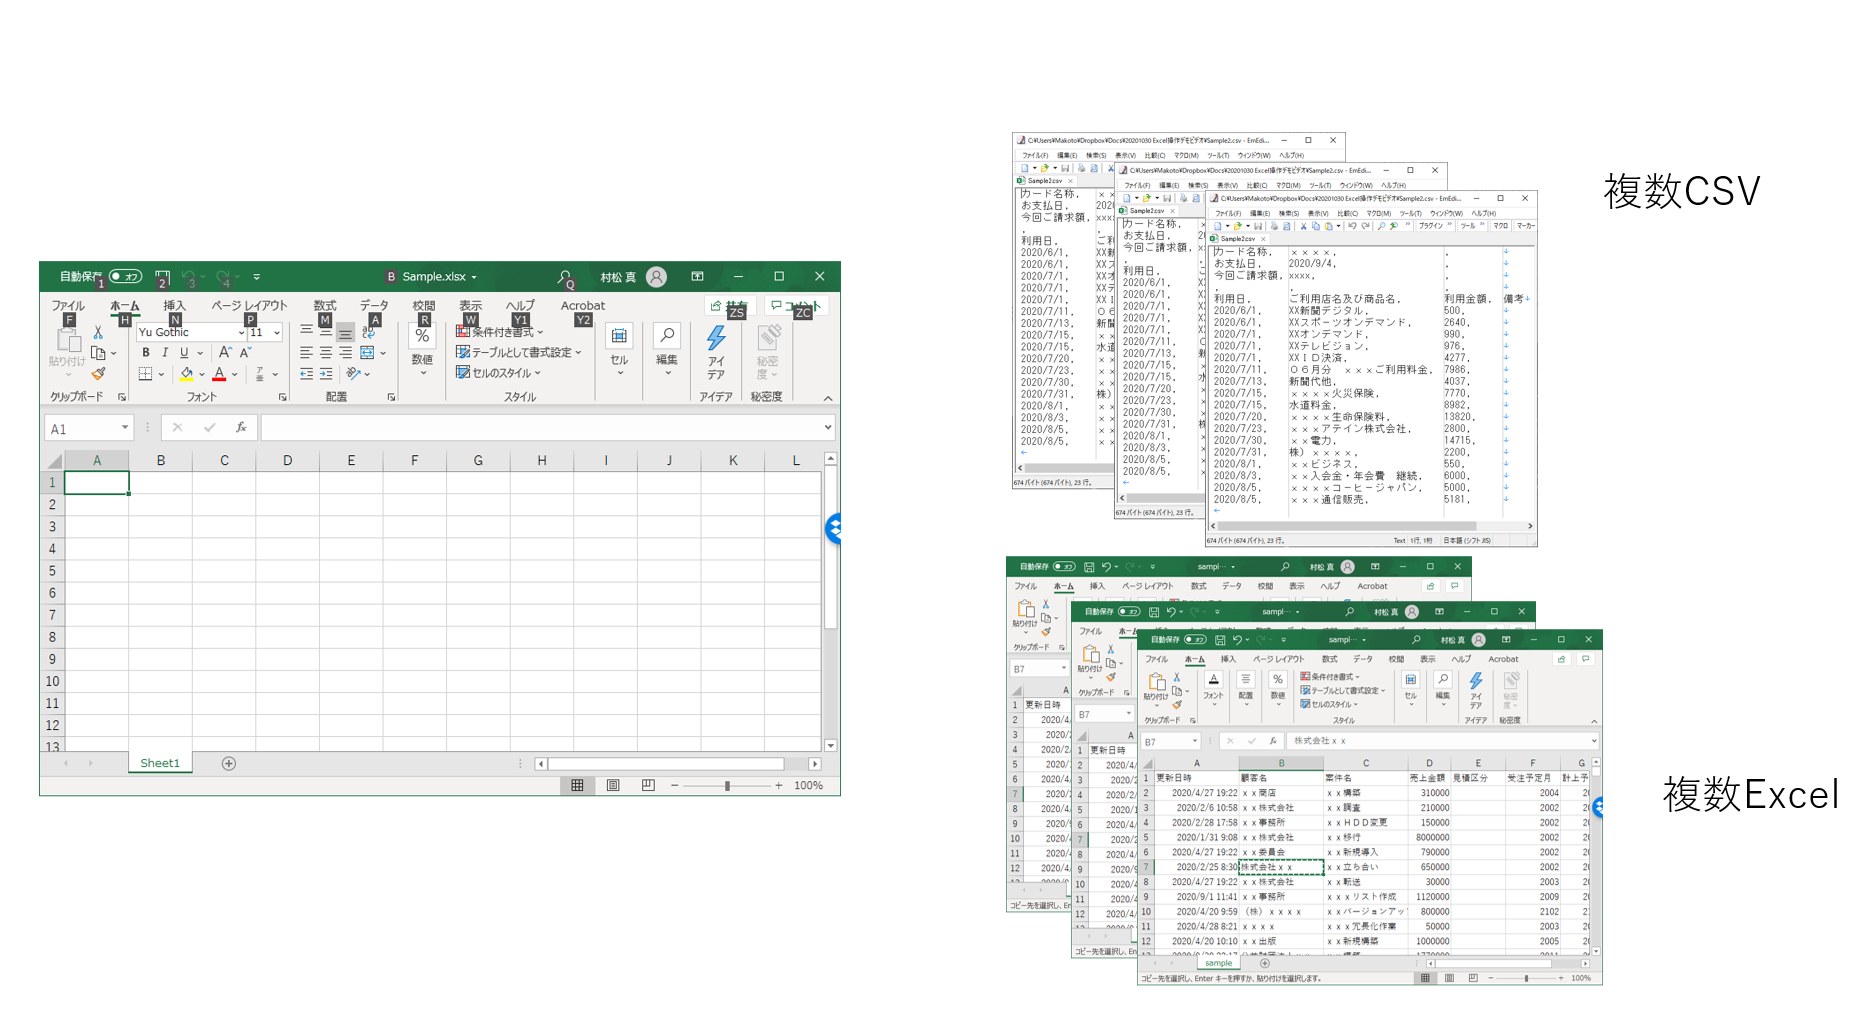Click the blue lightning Ideas icon
Screen dimensions: 1862x1009
[x=716, y=338]
